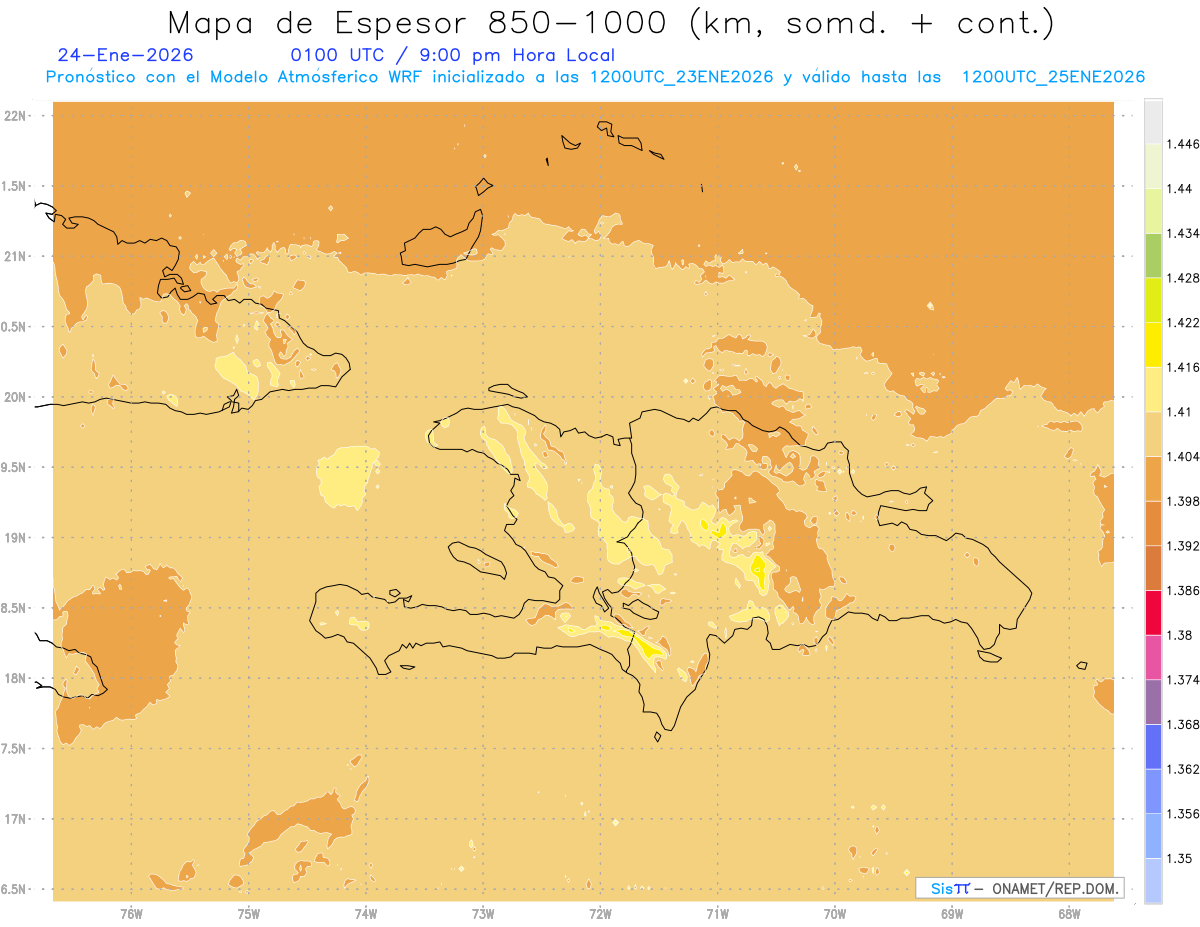Click the 'SisTT - ONAMET/REP.DOM.' credit box
Viewport: 1200px width, 927px height.
[1020, 888]
